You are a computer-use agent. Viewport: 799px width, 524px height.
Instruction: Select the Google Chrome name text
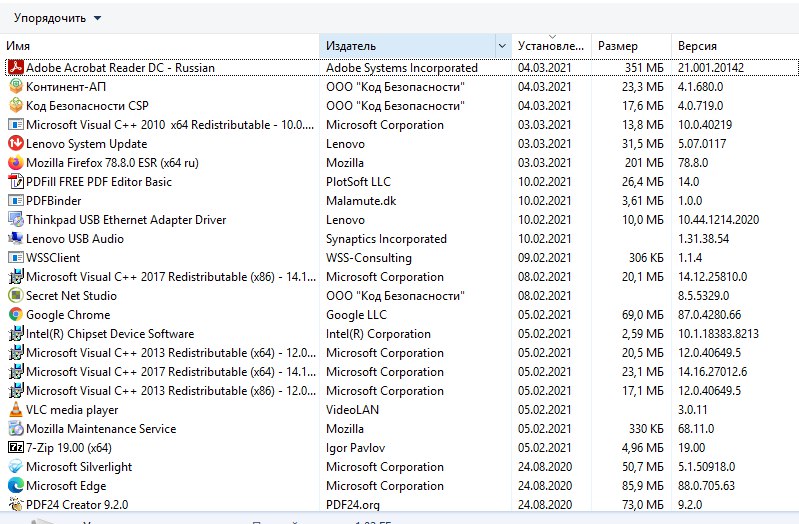[68, 315]
